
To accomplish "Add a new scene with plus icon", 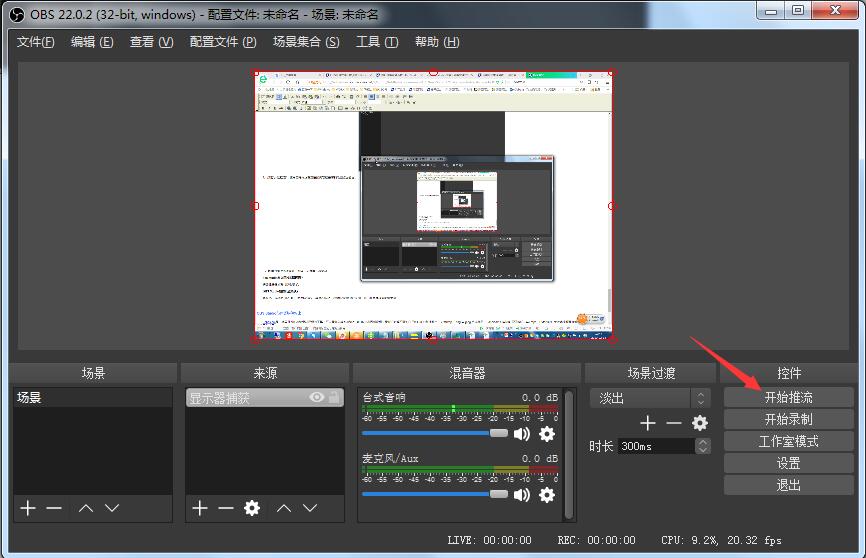I will [x=27, y=508].
